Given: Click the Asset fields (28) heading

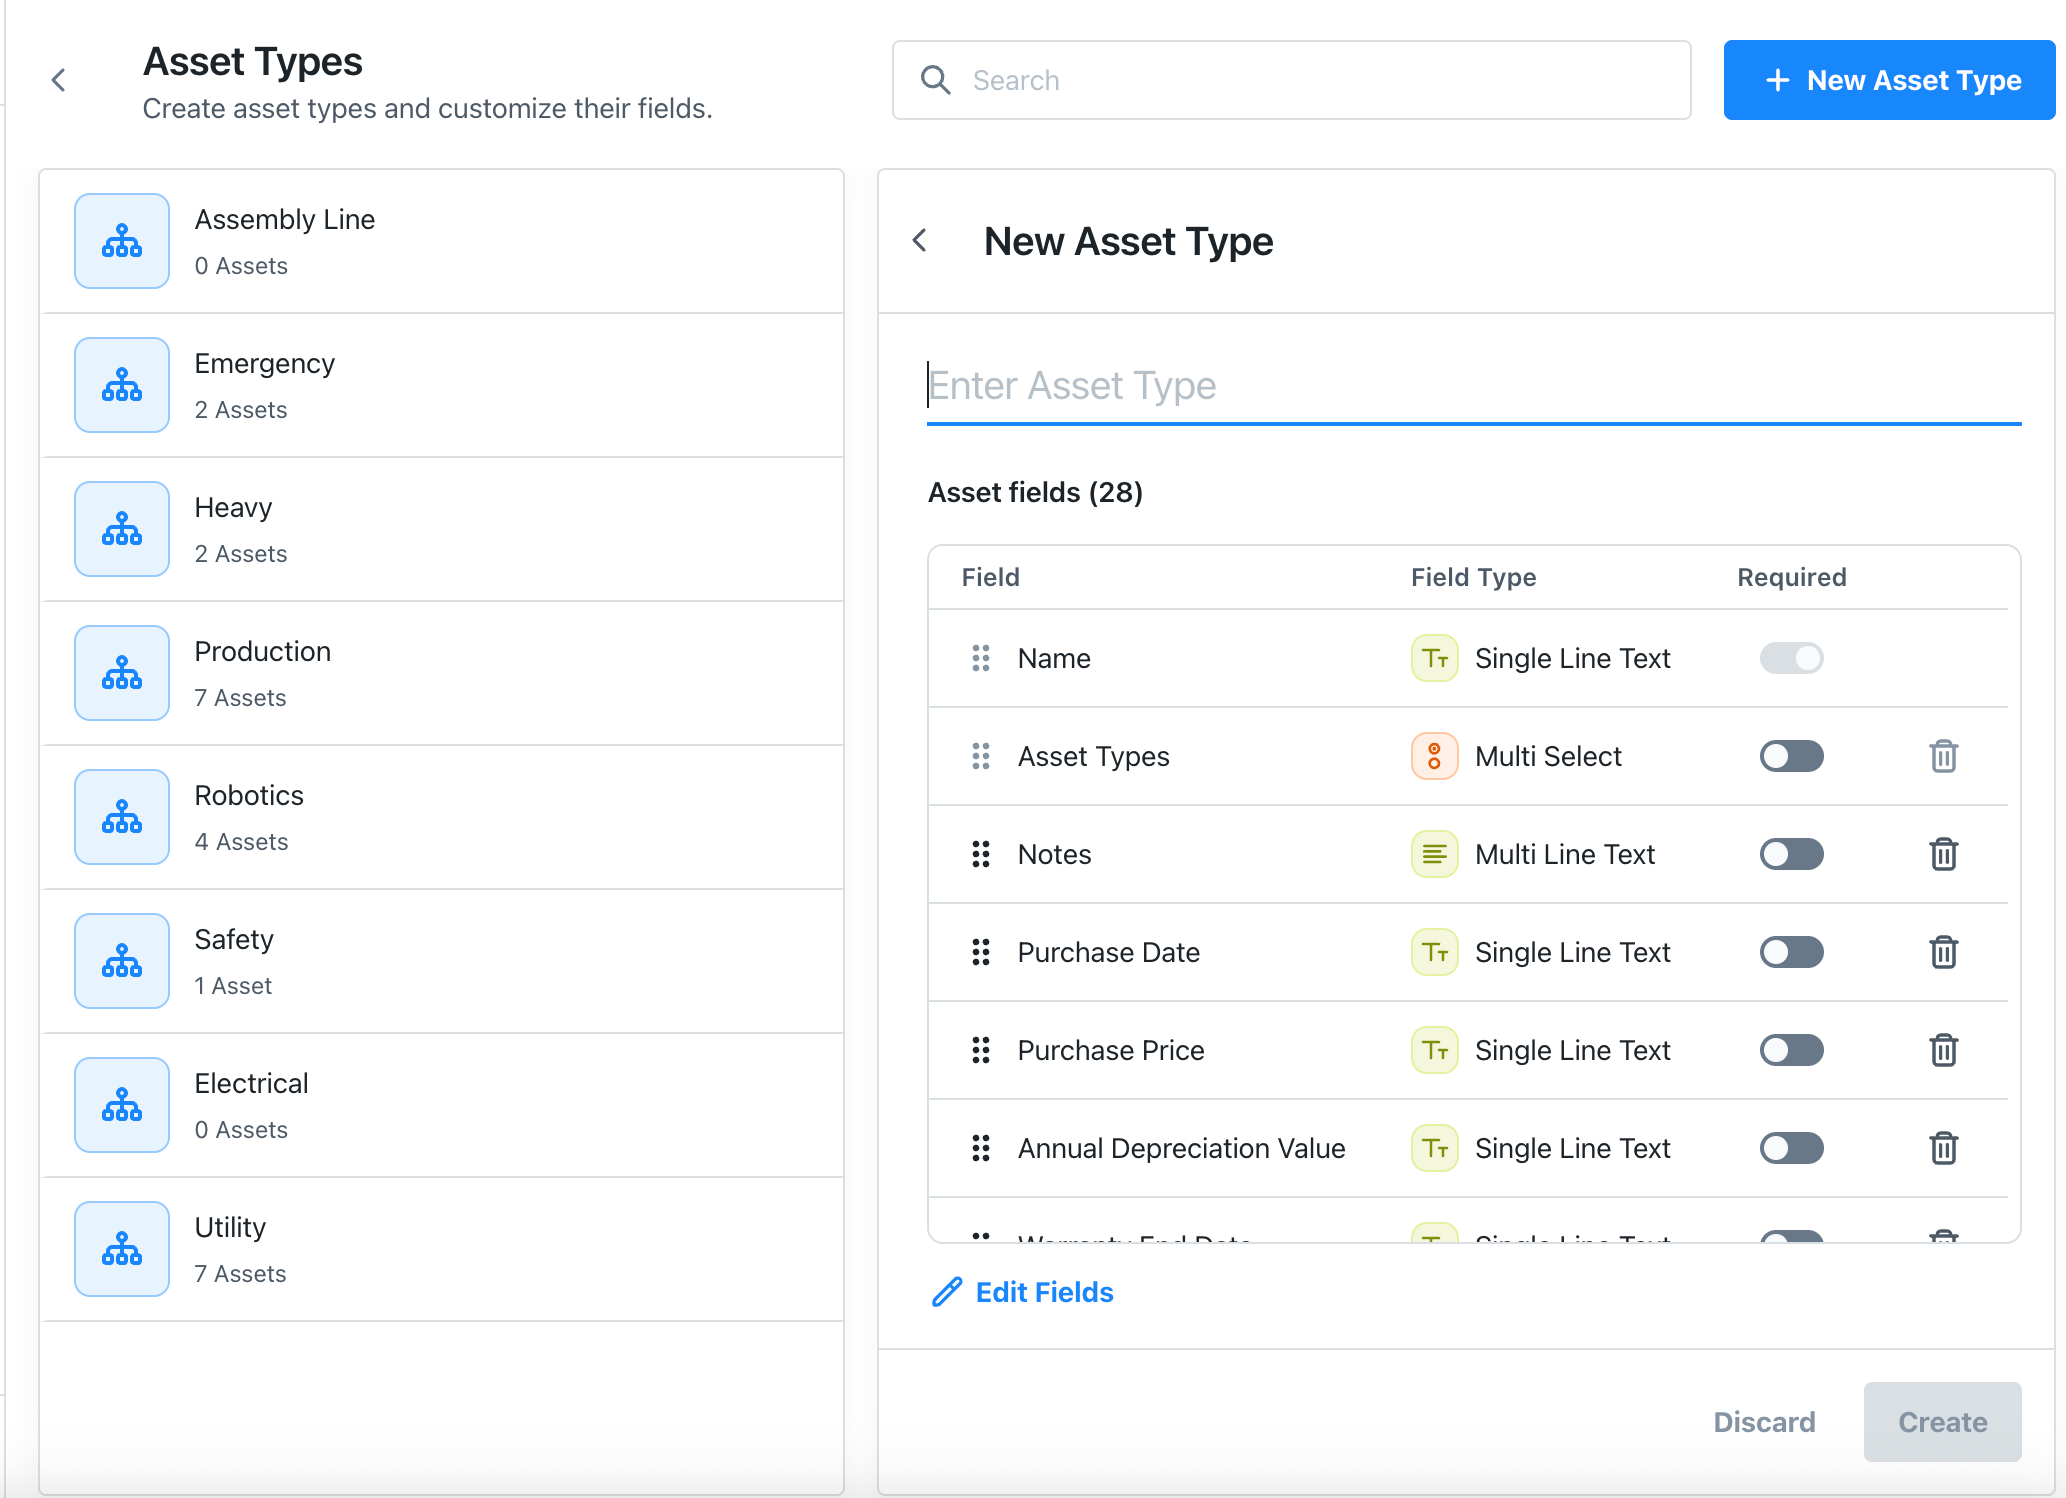Looking at the screenshot, I should (x=1035, y=492).
